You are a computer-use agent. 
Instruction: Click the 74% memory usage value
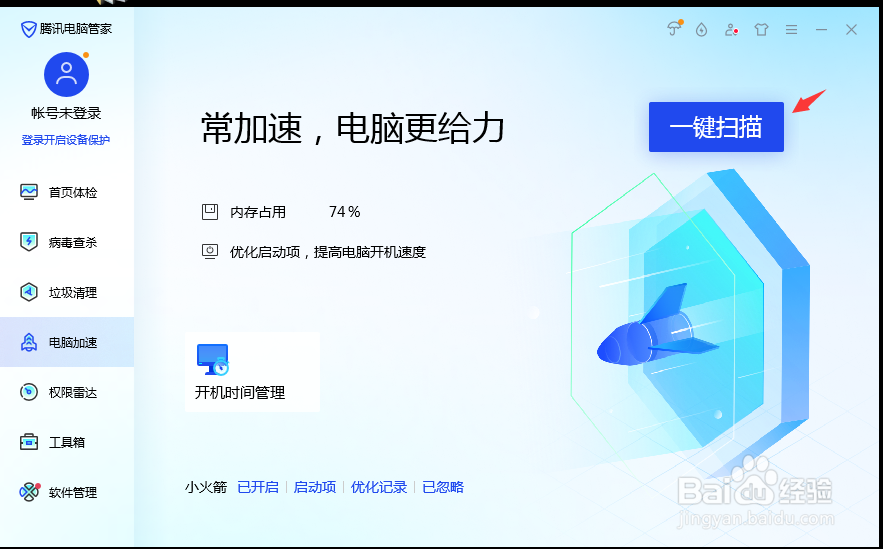[345, 212]
